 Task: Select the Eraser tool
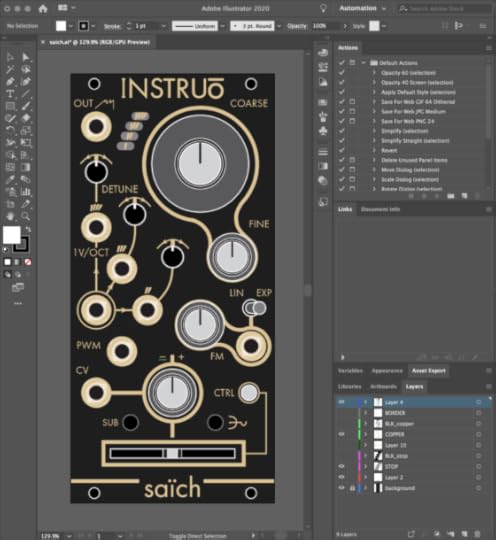[26, 118]
